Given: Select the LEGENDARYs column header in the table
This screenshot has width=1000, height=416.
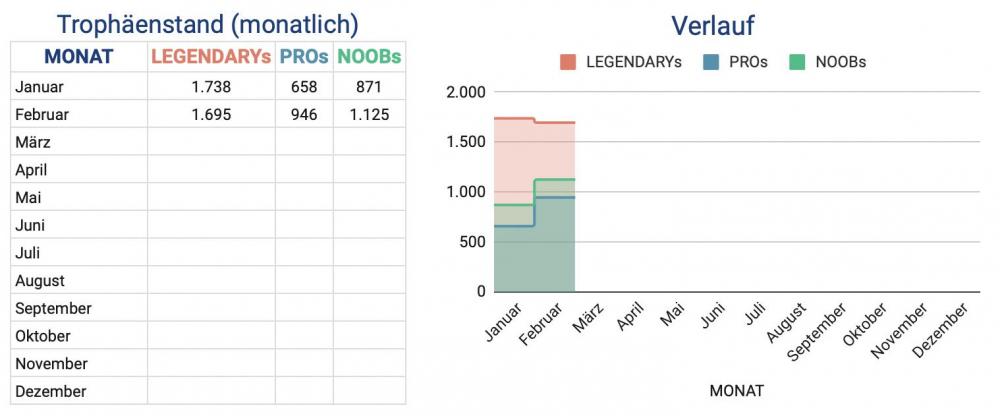Looking at the screenshot, I should (x=211, y=57).
